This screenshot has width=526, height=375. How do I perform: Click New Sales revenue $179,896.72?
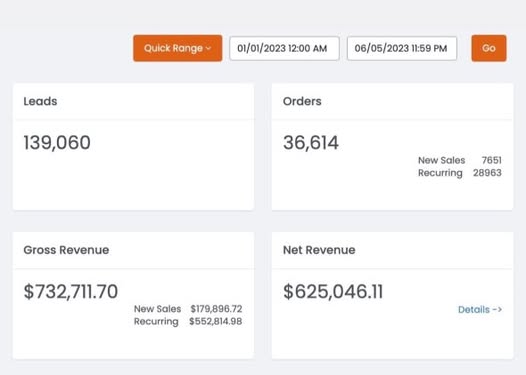point(216,309)
